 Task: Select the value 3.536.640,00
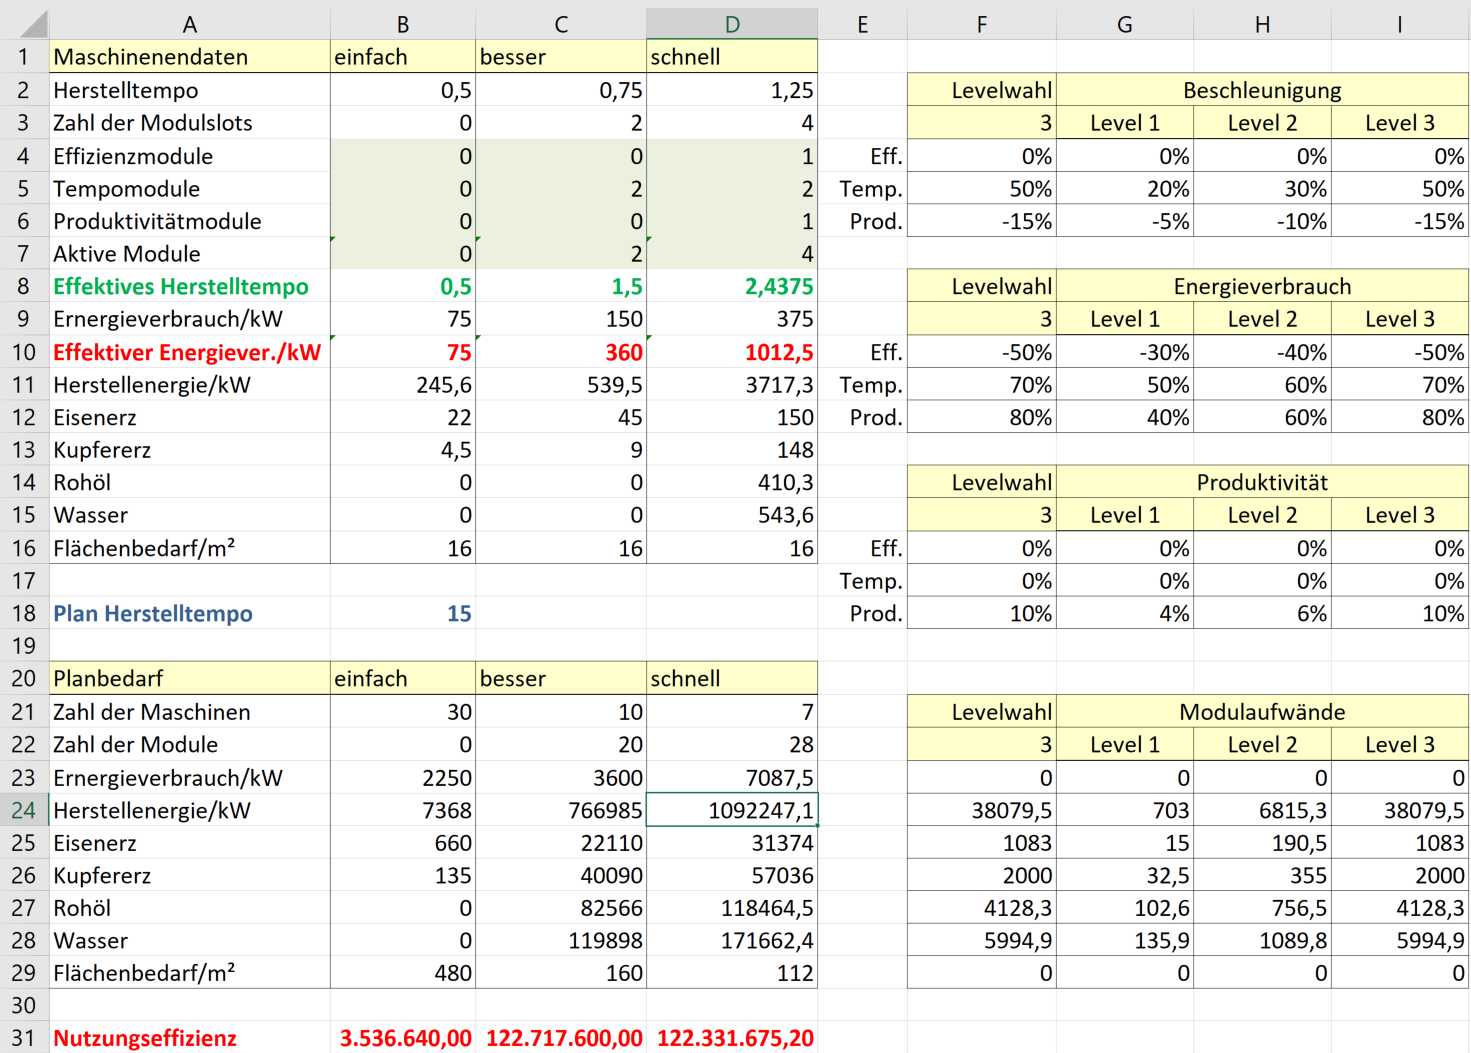click(403, 1038)
